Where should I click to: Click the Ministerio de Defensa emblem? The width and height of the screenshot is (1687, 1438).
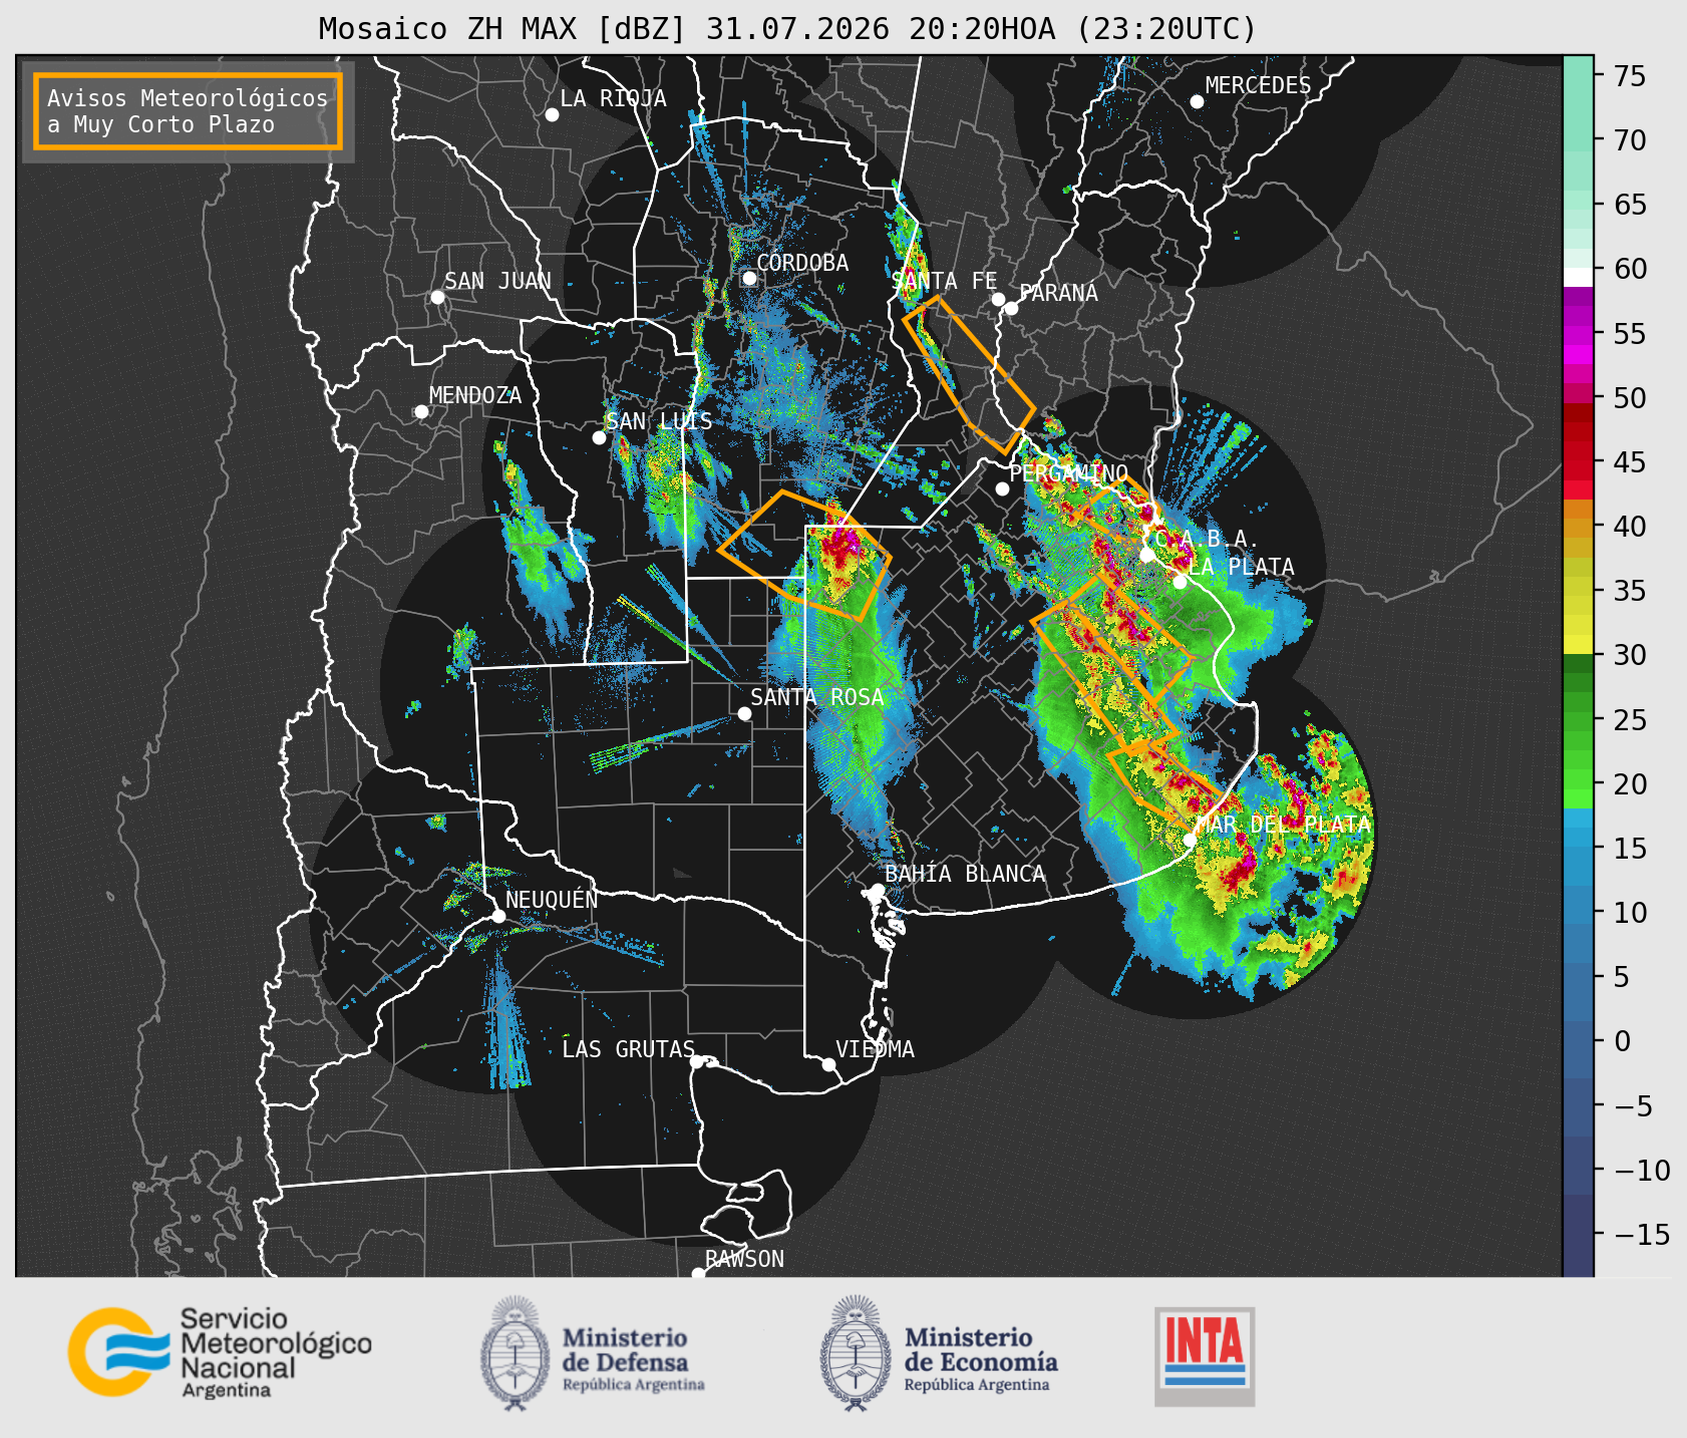[x=515, y=1353]
